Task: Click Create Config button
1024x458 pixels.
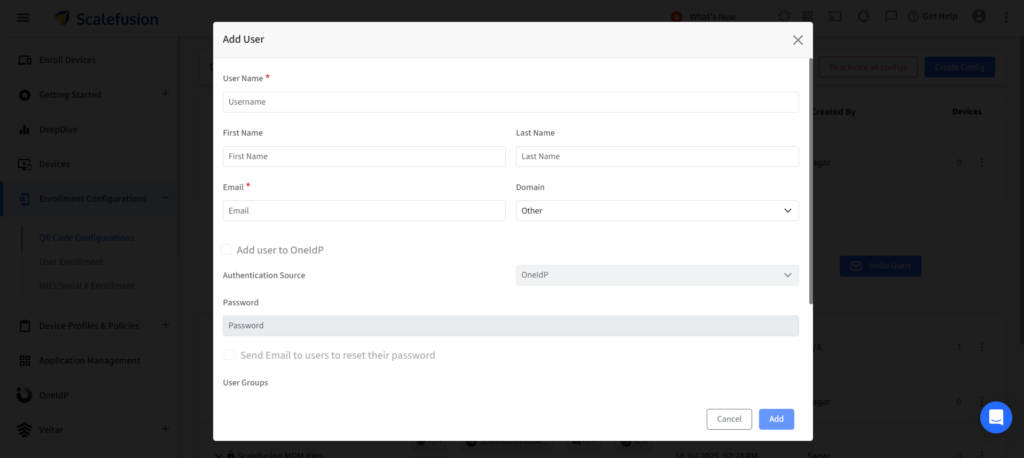Action: click(959, 67)
